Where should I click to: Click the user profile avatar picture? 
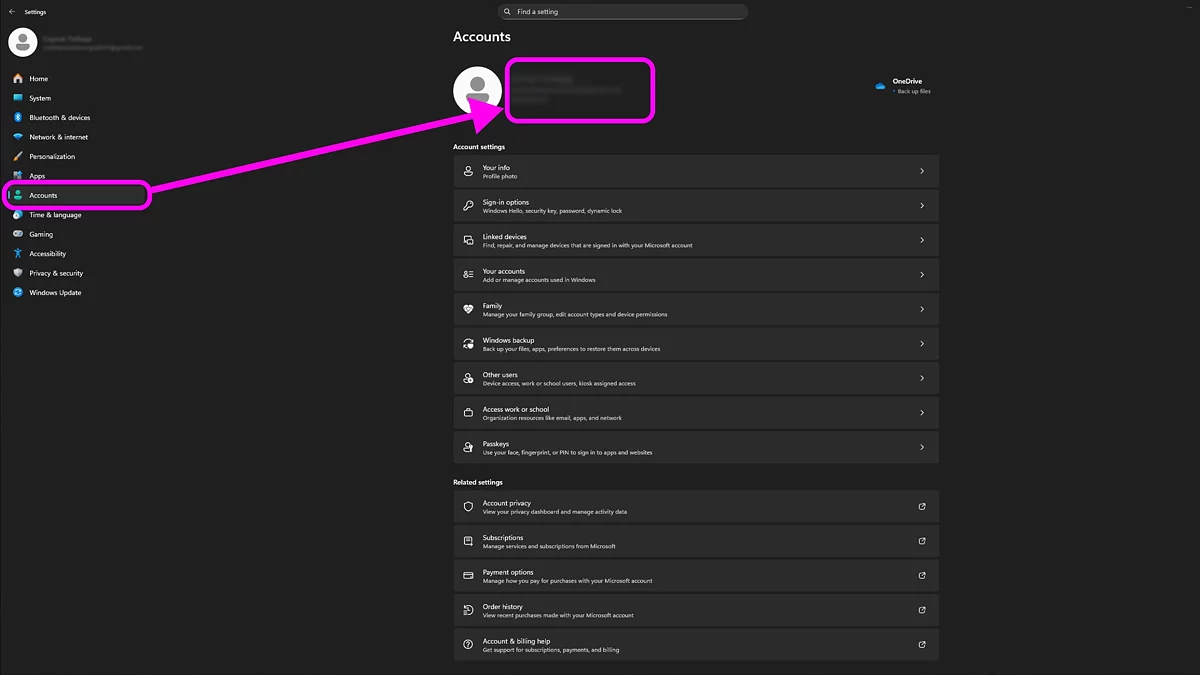coord(477,89)
